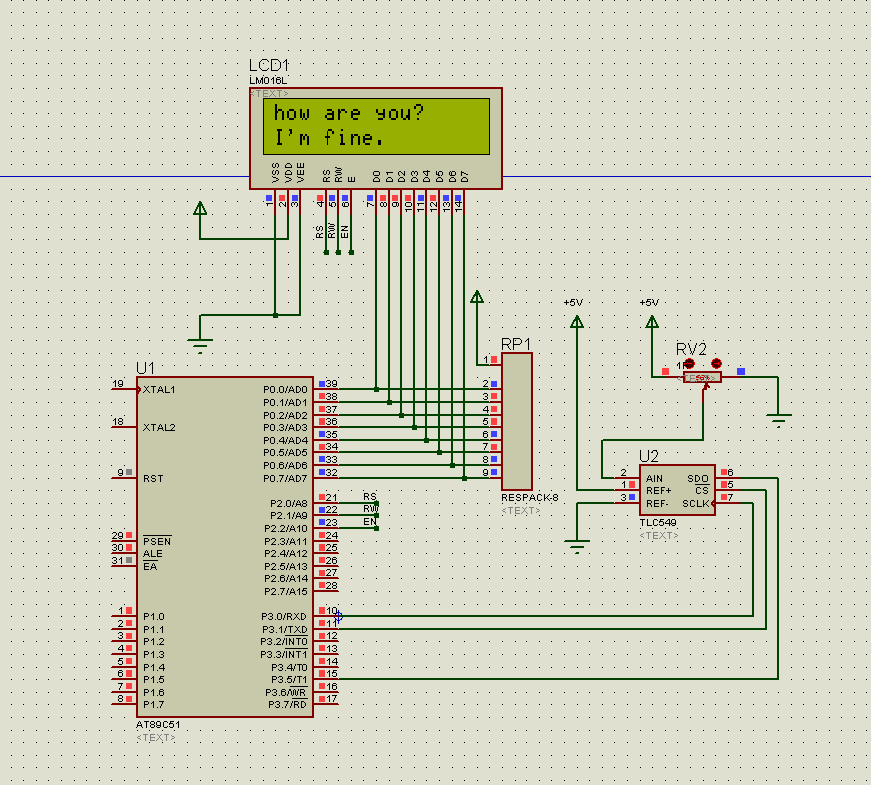This screenshot has width=871, height=785.
Task: Click the power arrow terminal left of LCD1
Action: pyautogui.click(x=200, y=208)
